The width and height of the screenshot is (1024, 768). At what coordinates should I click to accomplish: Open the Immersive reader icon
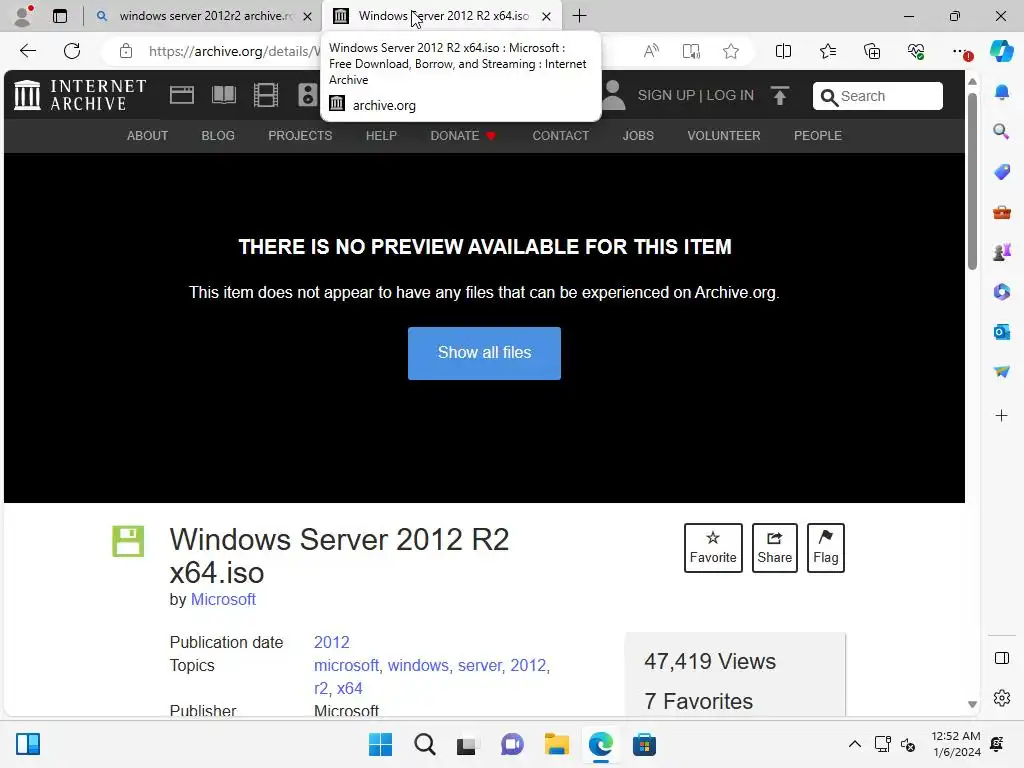691,51
